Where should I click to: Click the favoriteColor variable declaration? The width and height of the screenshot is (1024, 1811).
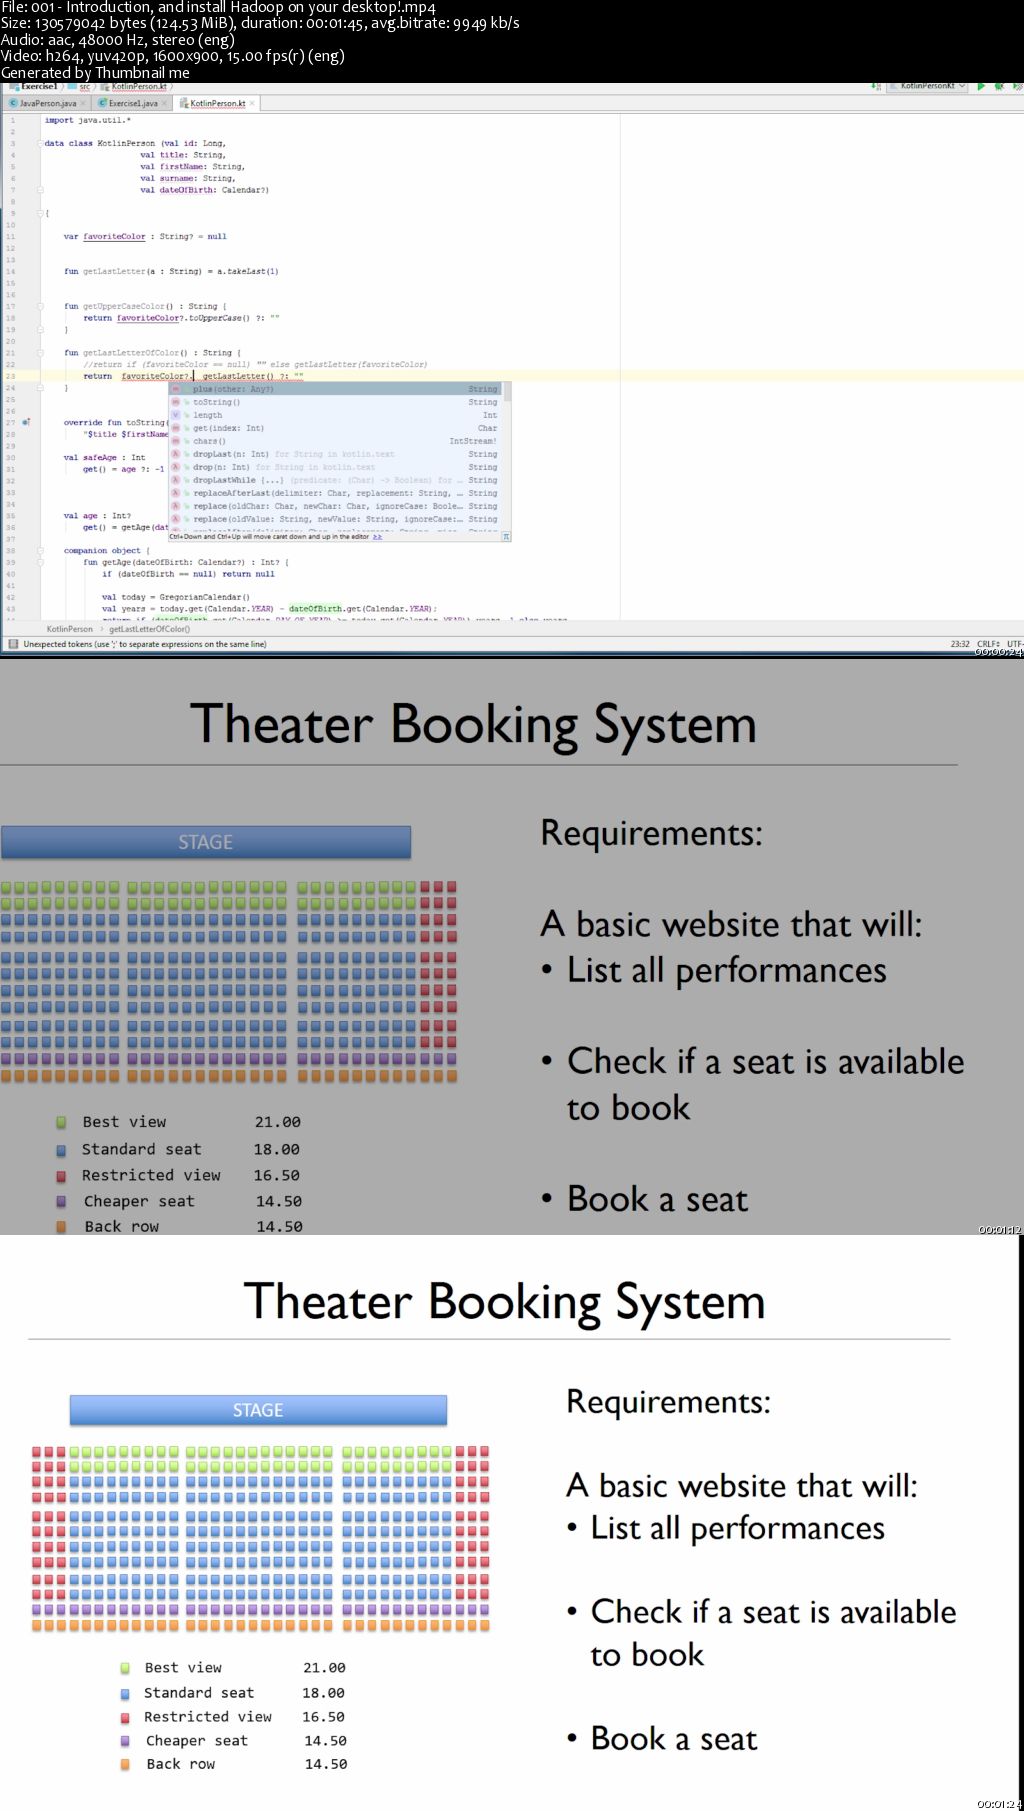coord(114,237)
